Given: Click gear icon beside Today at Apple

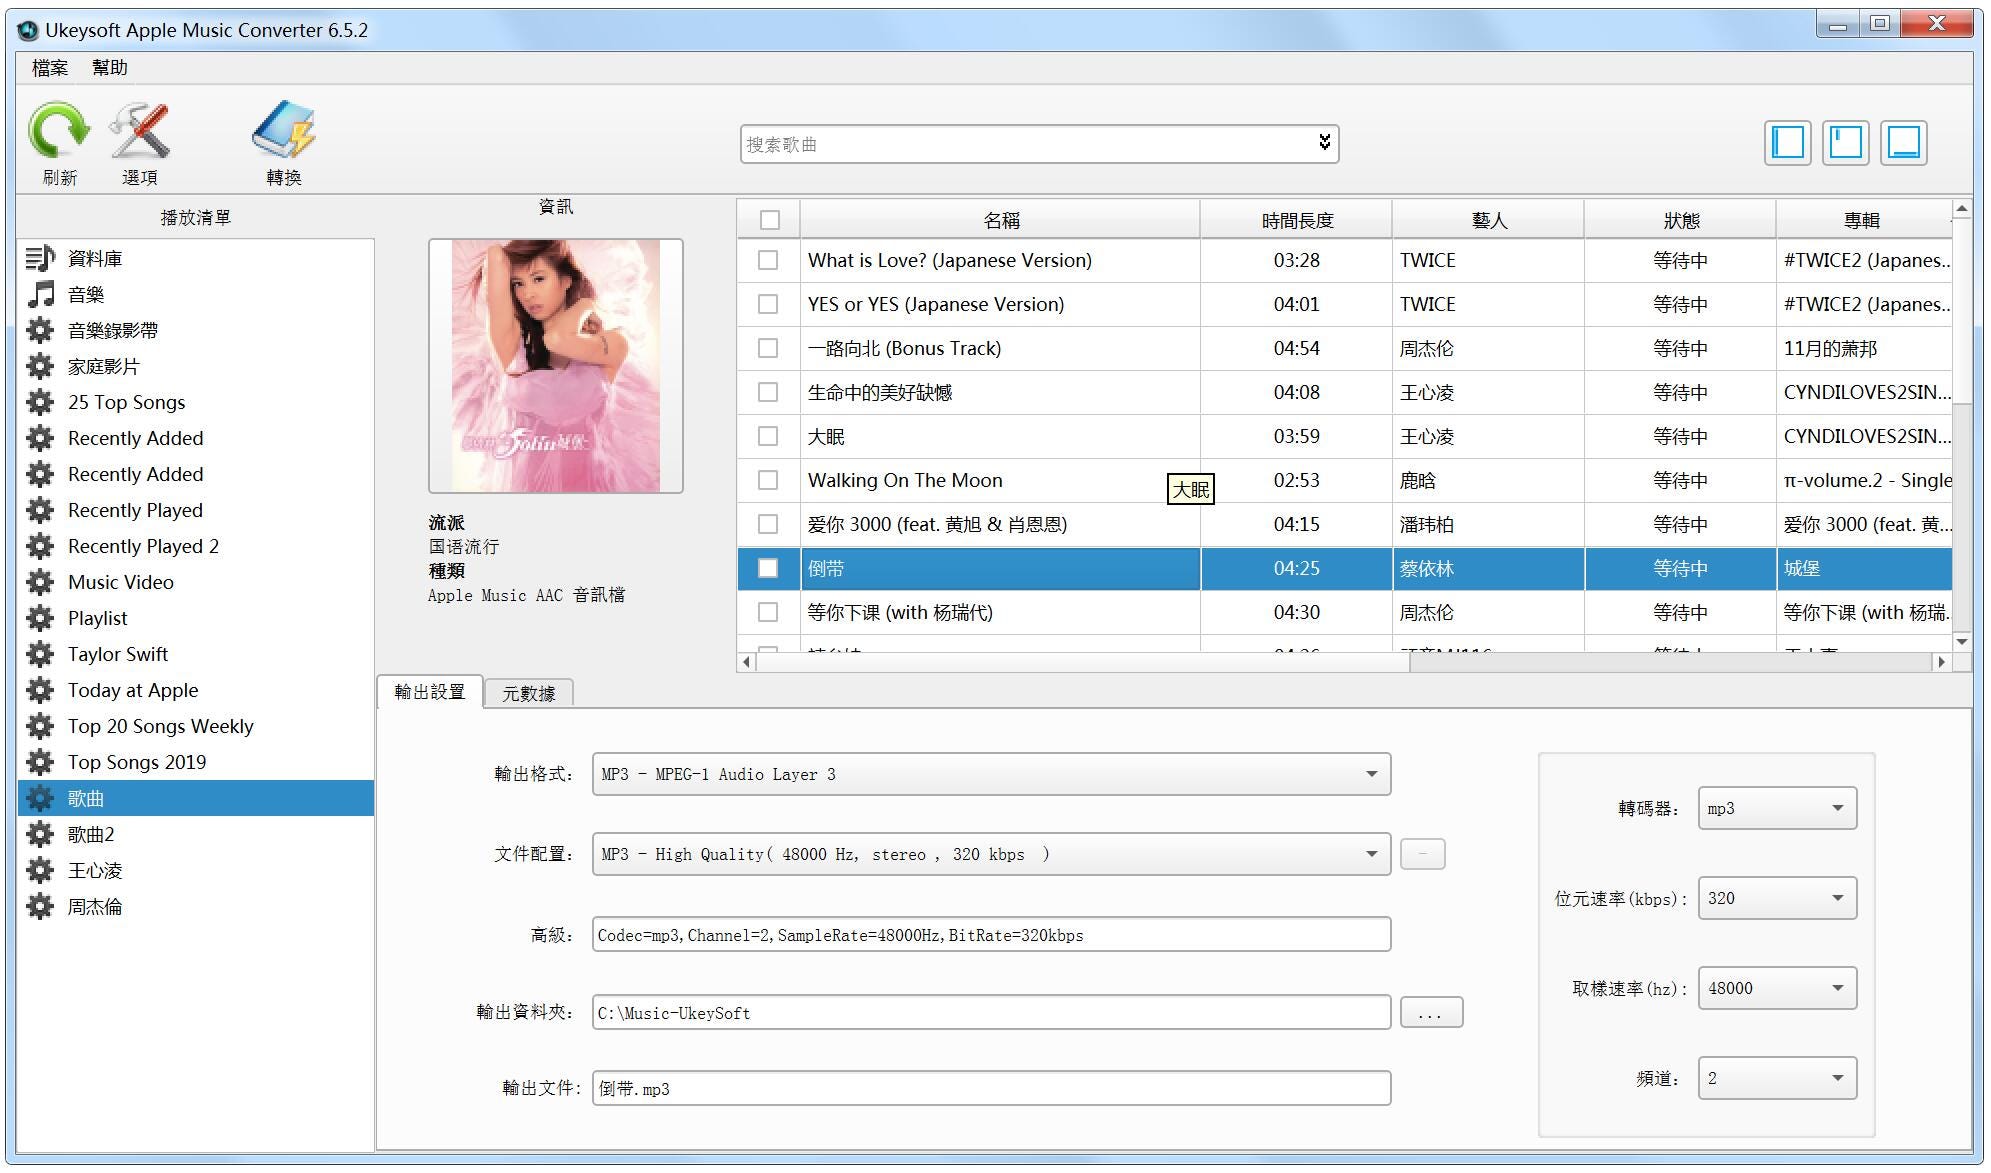Looking at the screenshot, I should [40, 691].
